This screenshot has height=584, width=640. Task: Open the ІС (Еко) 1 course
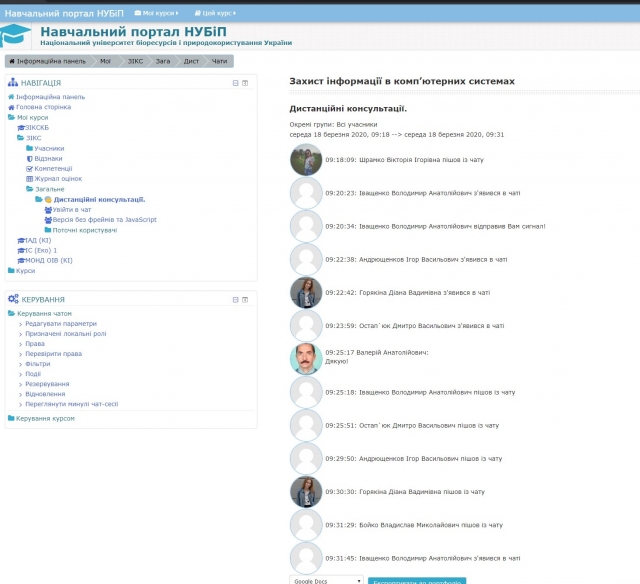click(41, 250)
